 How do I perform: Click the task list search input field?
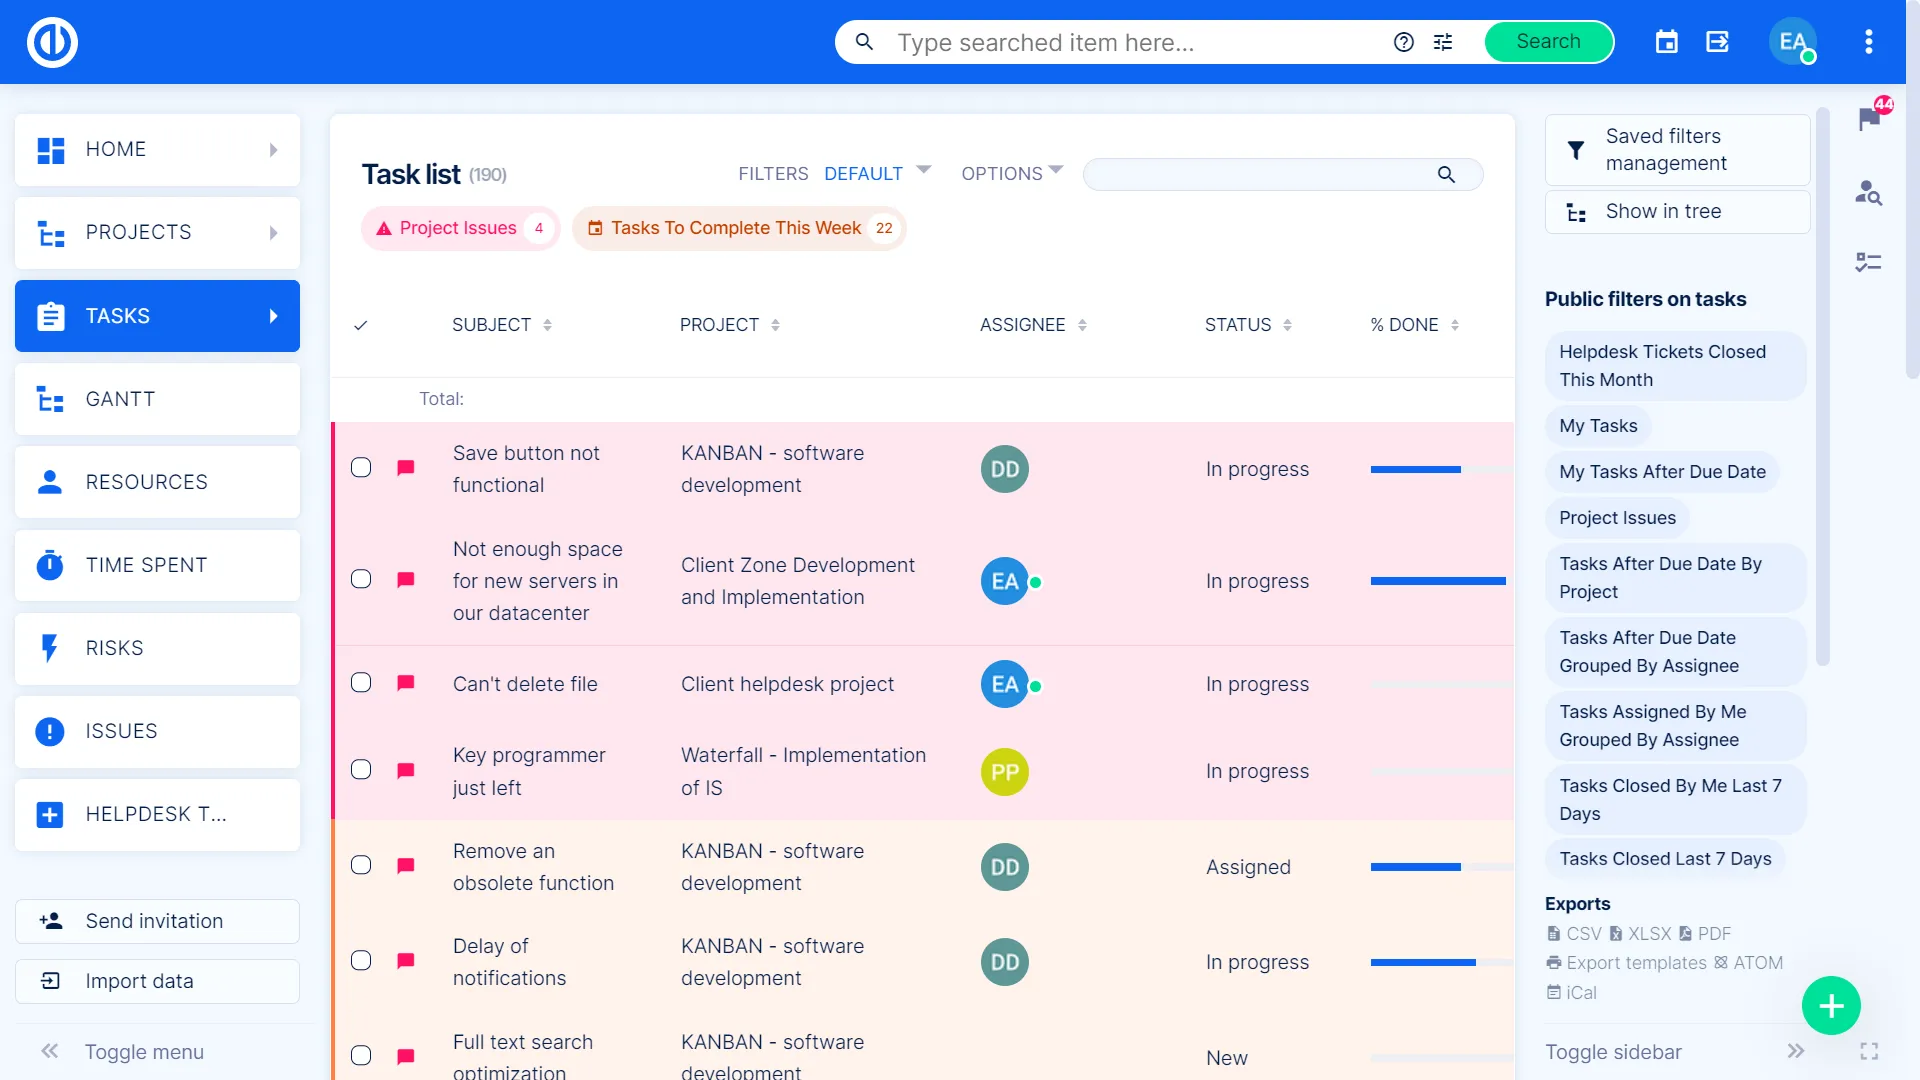pos(1260,174)
